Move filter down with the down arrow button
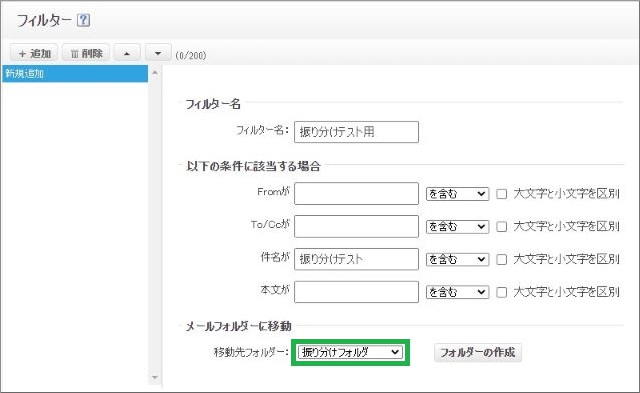This screenshot has height=393, width=640. click(x=158, y=53)
